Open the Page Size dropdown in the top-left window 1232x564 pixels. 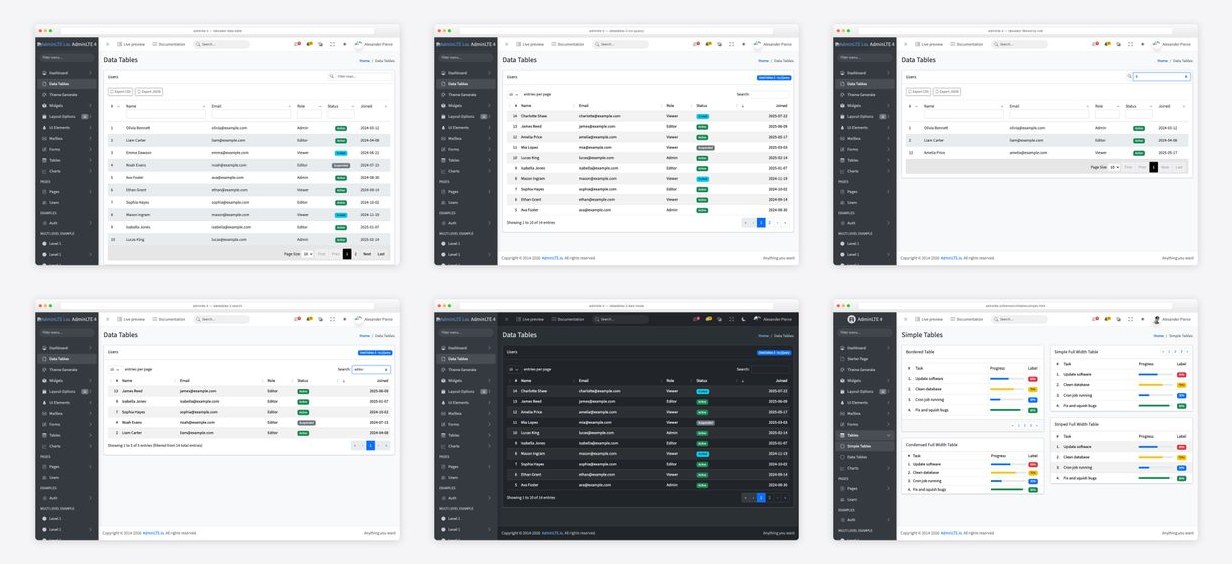click(308, 254)
